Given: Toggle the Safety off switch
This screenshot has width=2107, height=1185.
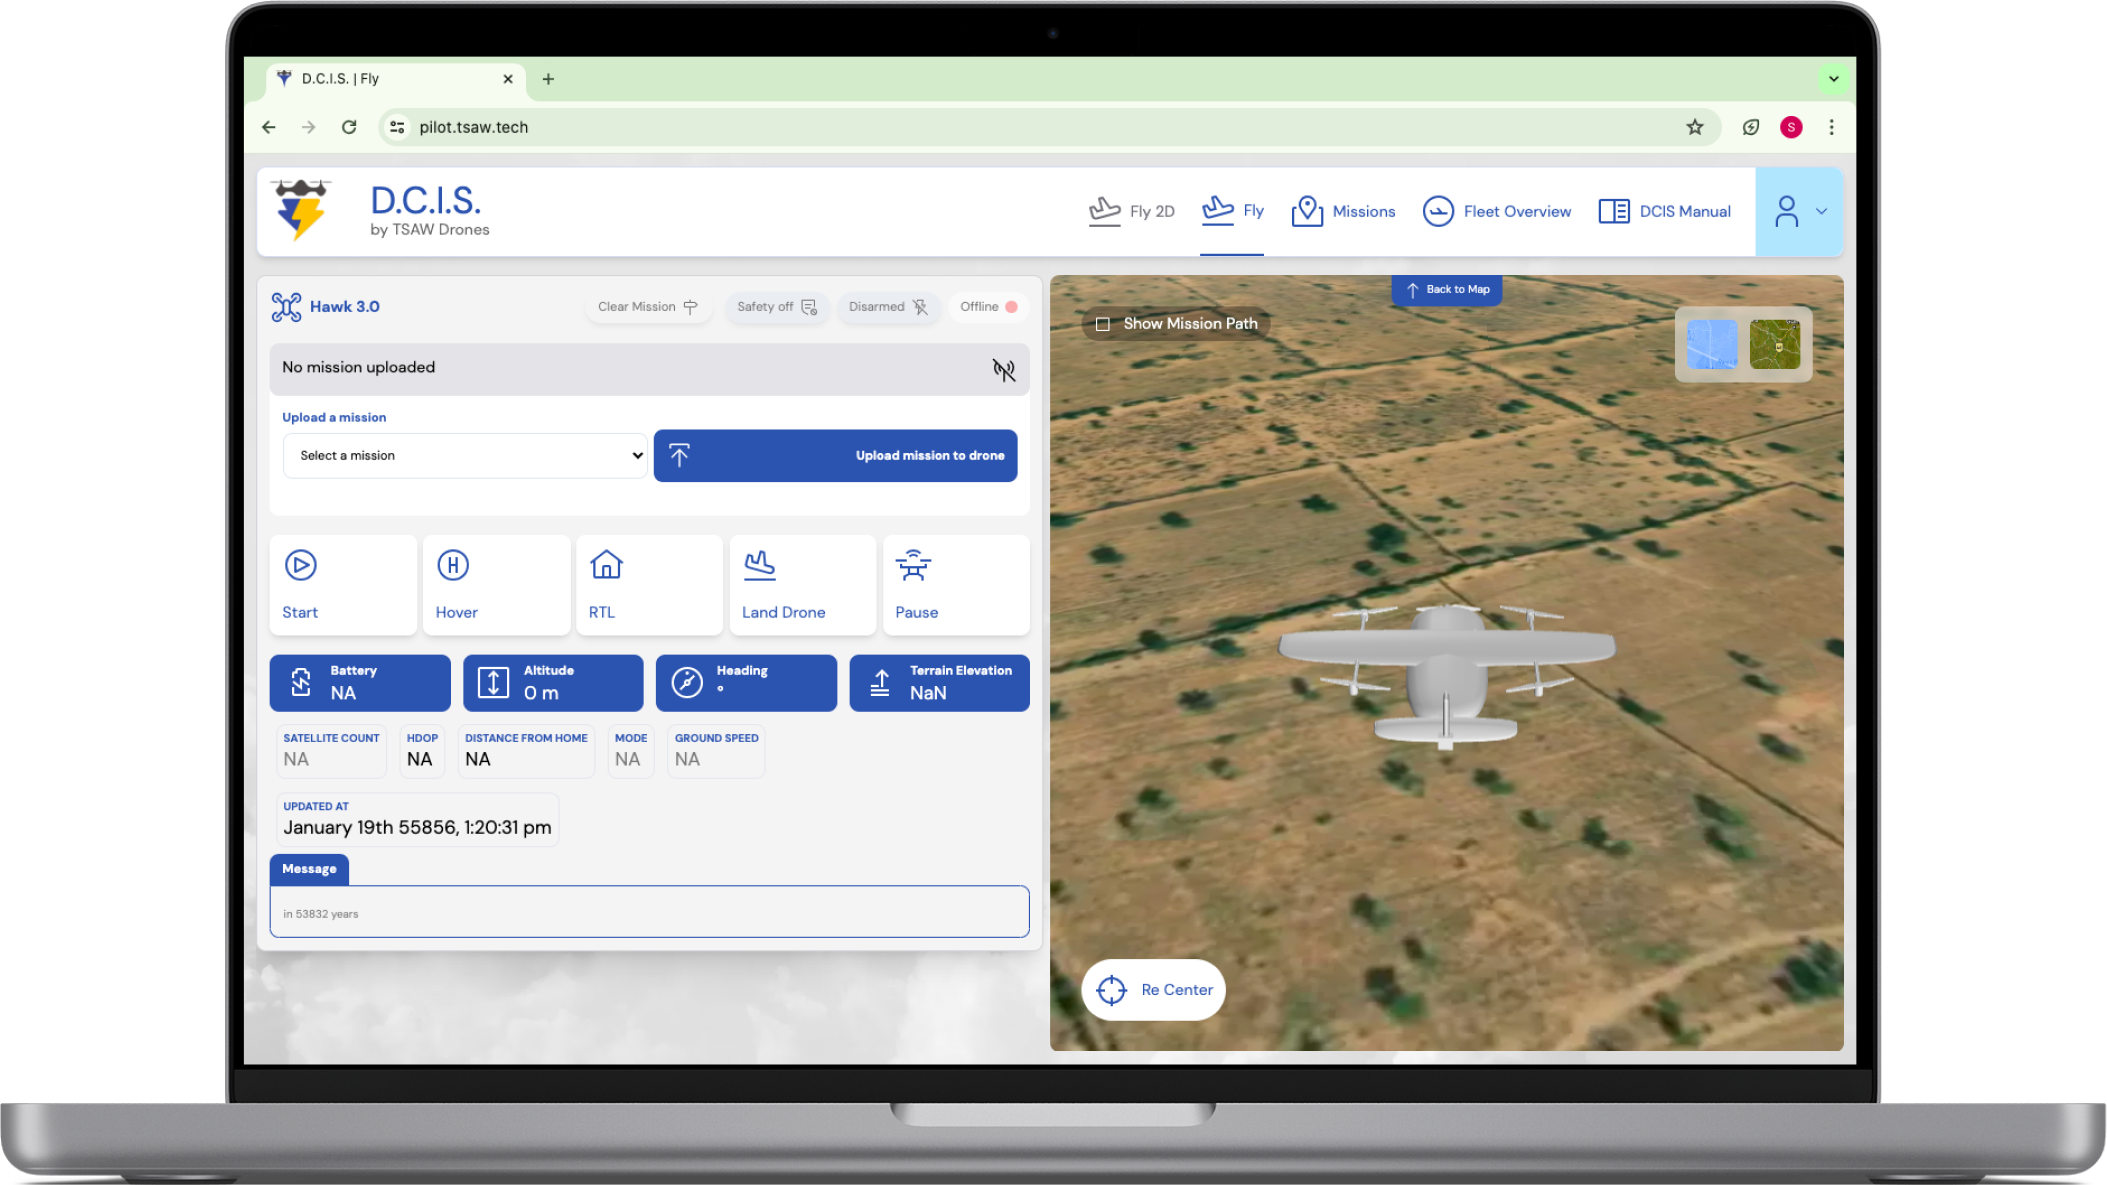Looking at the screenshot, I should 776,307.
